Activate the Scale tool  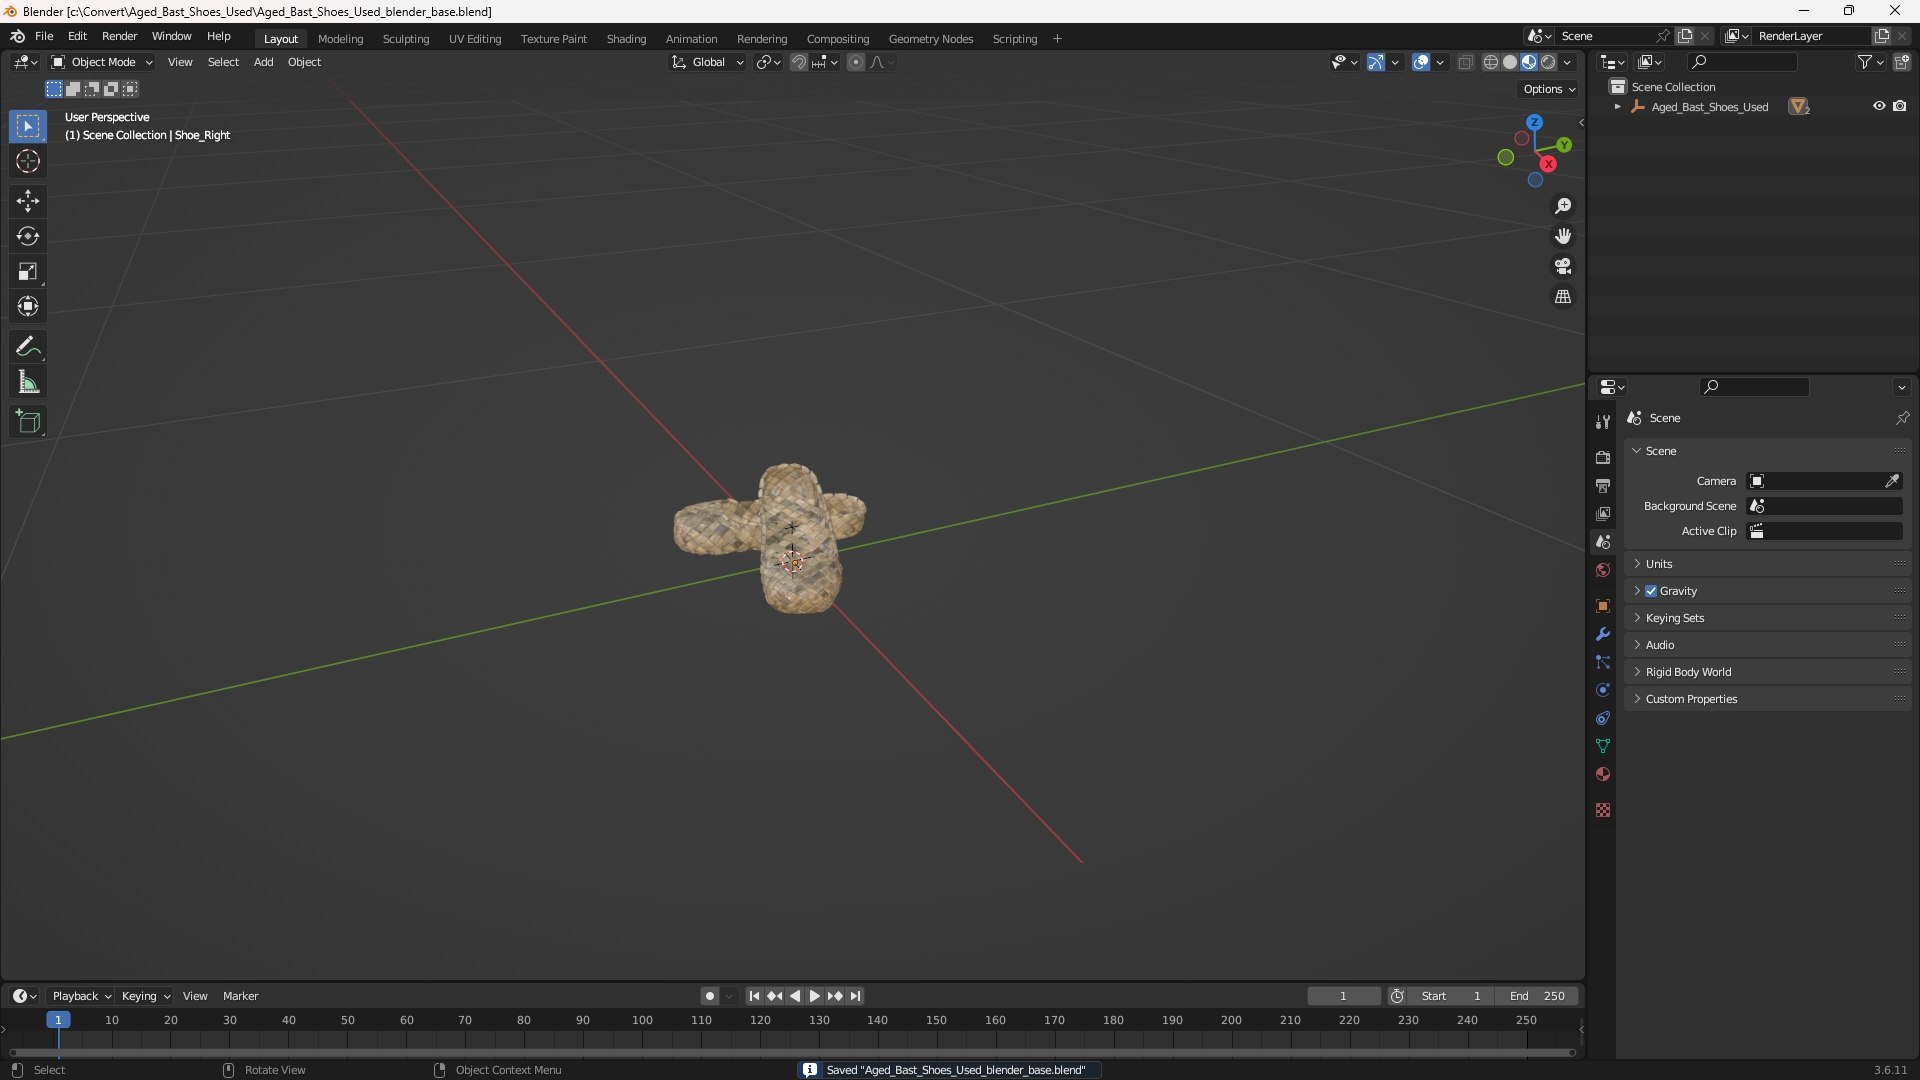click(28, 271)
